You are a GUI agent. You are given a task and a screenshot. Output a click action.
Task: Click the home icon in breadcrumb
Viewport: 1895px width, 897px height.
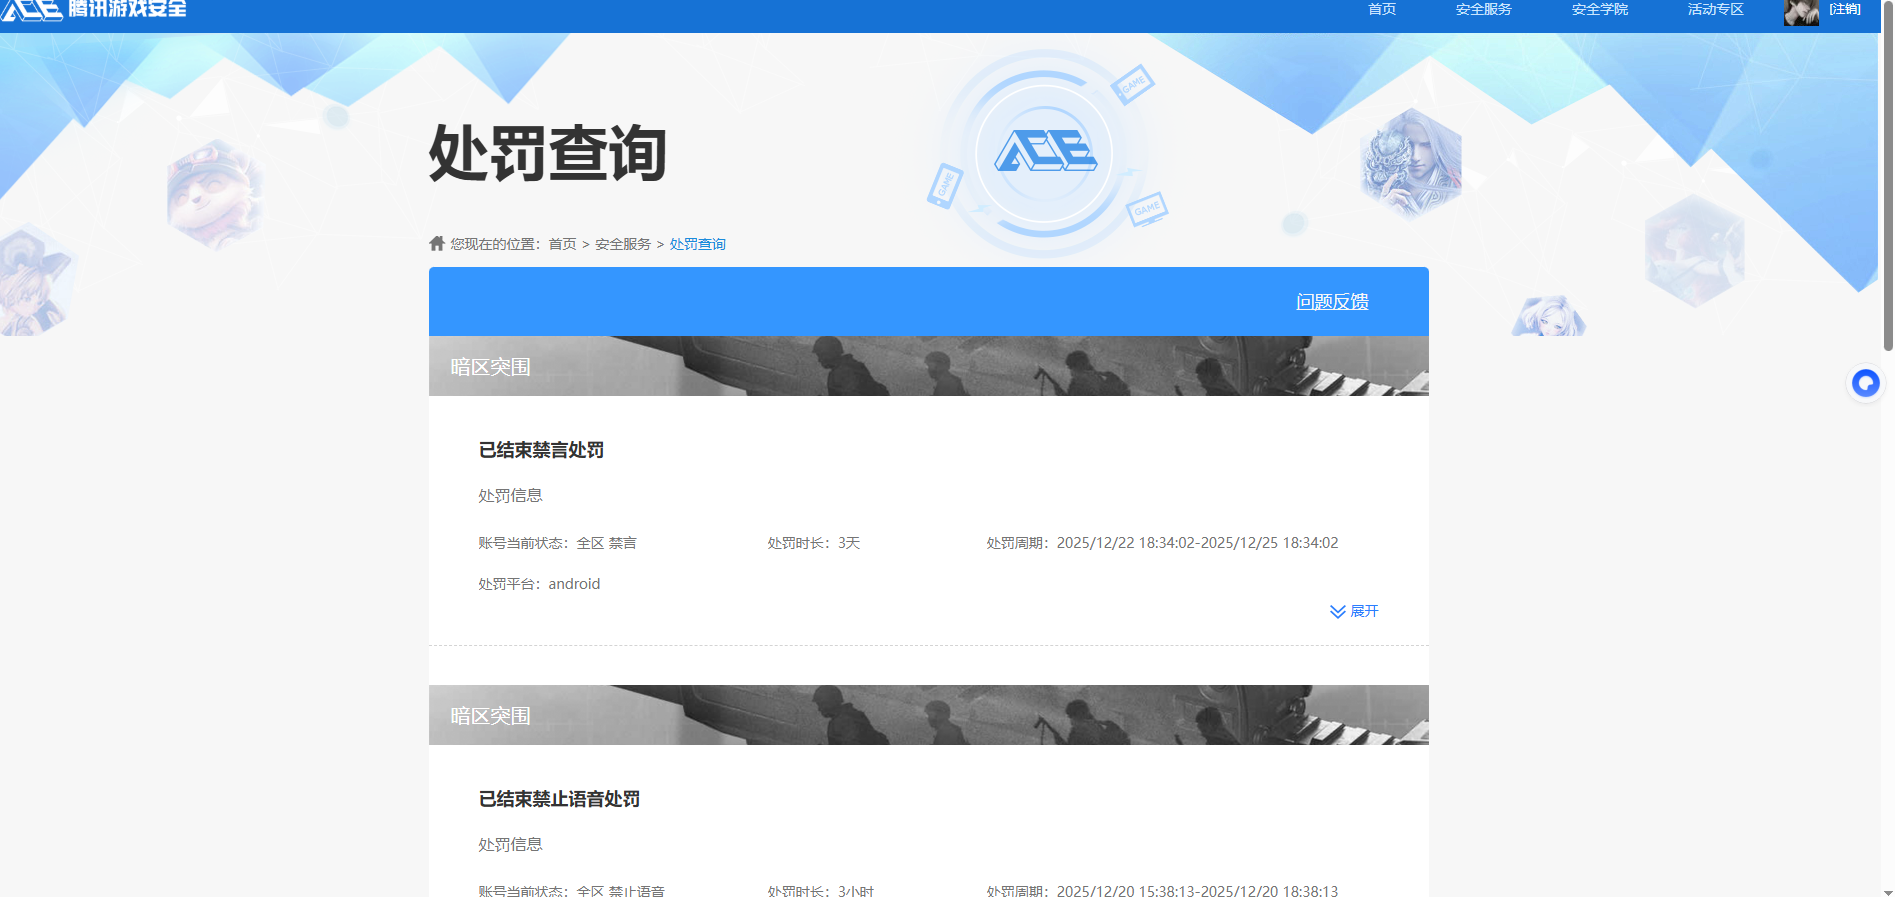pyautogui.click(x=437, y=243)
